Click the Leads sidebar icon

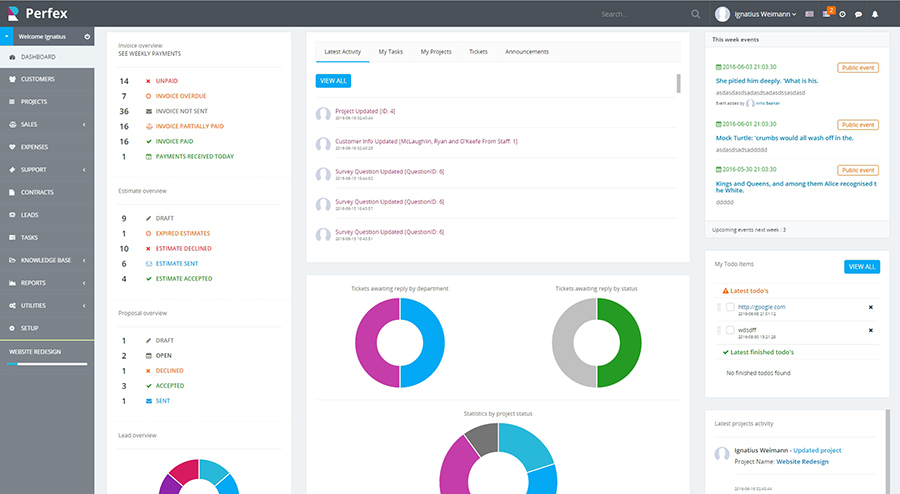pyautogui.click(x=11, y=215)
